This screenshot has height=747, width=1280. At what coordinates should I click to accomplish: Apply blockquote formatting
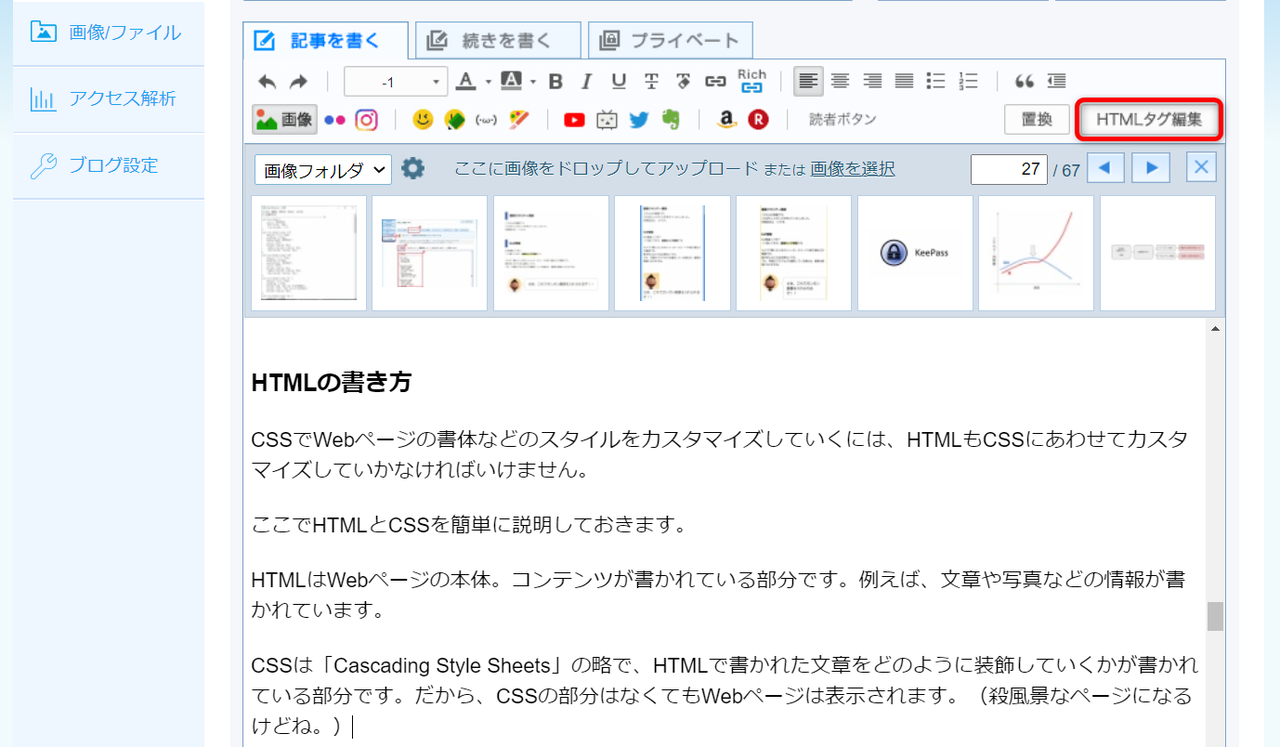tap(1024, 82)
